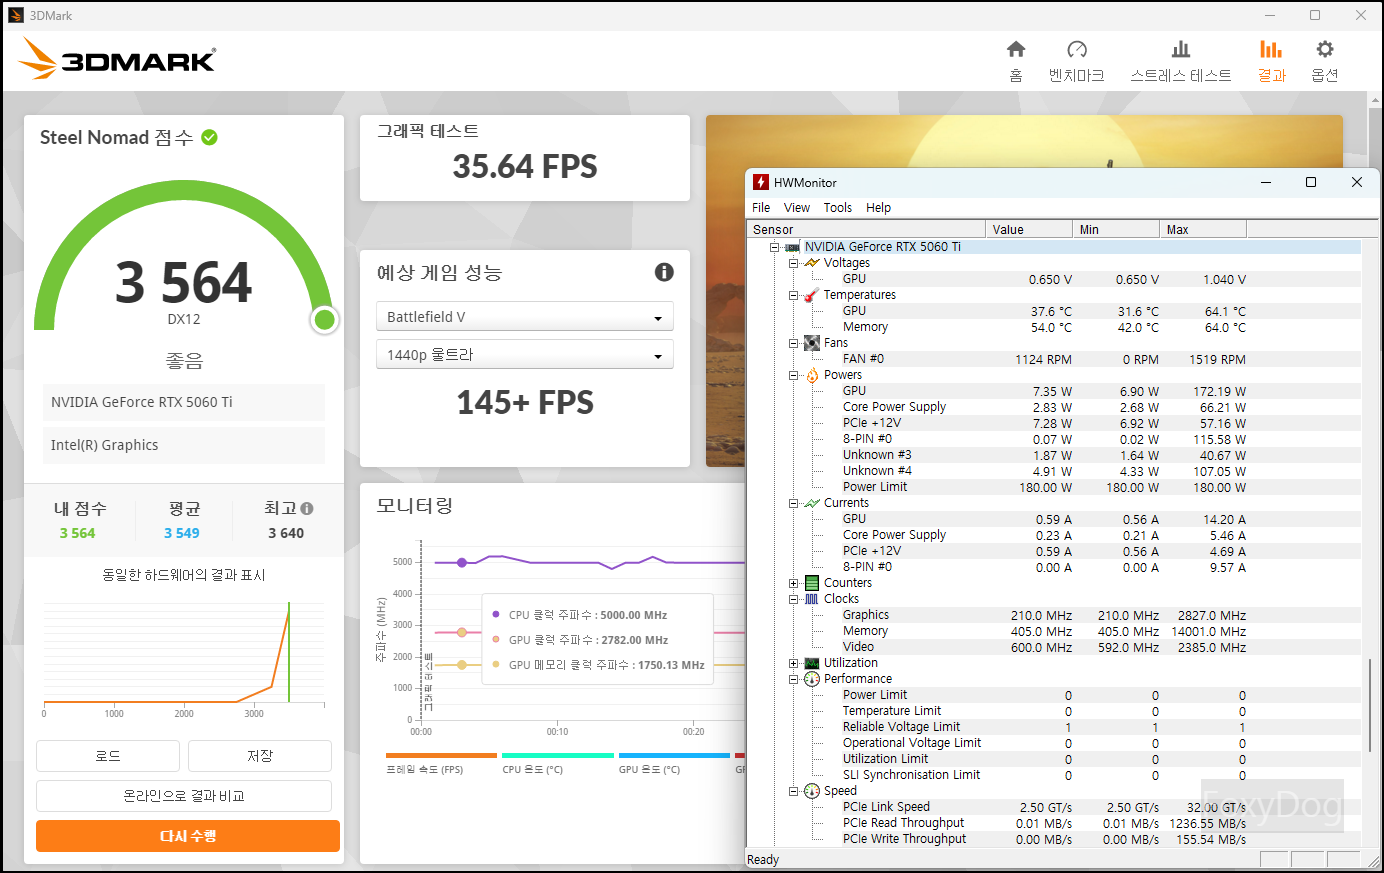The width and height of the screenshot is (1384, 873).
Task: Click the Min column header in HWMonitor
Action: point(1116,229)
